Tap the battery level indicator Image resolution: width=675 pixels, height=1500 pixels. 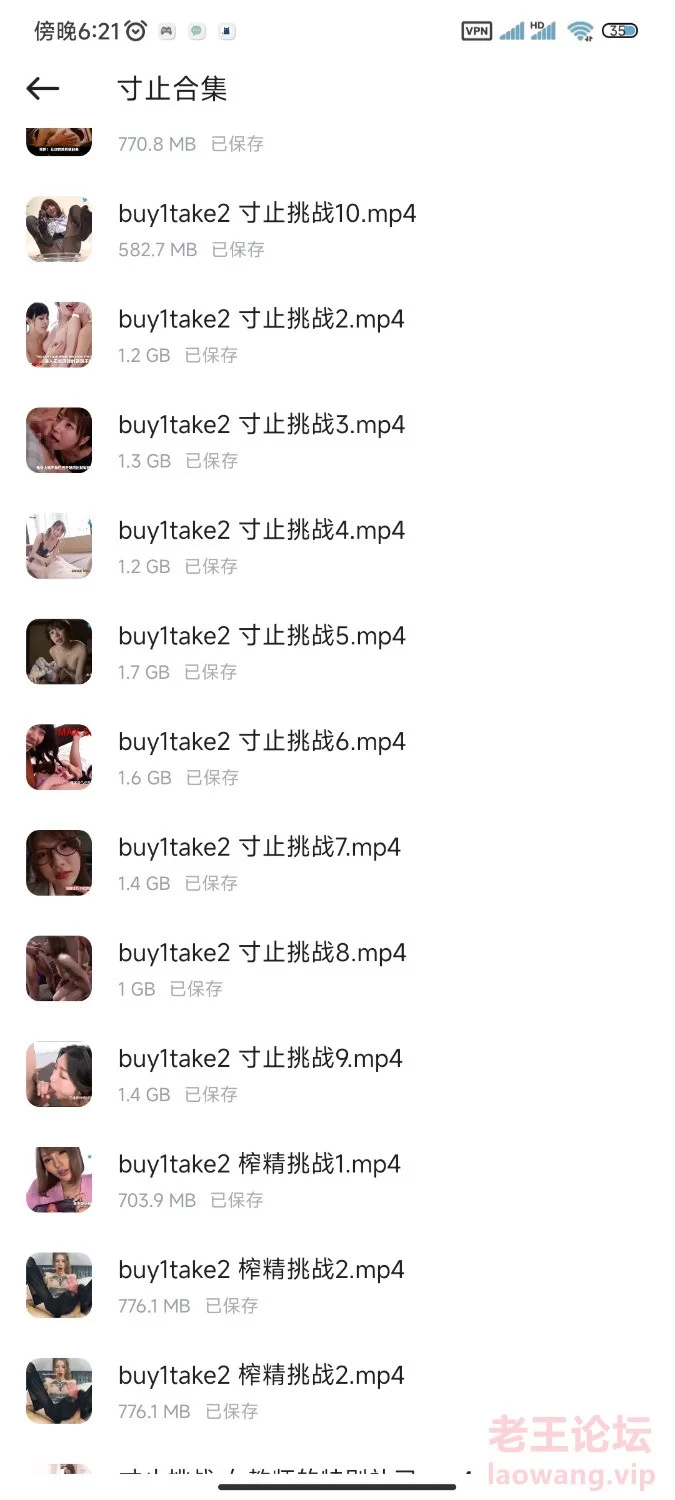620,31
